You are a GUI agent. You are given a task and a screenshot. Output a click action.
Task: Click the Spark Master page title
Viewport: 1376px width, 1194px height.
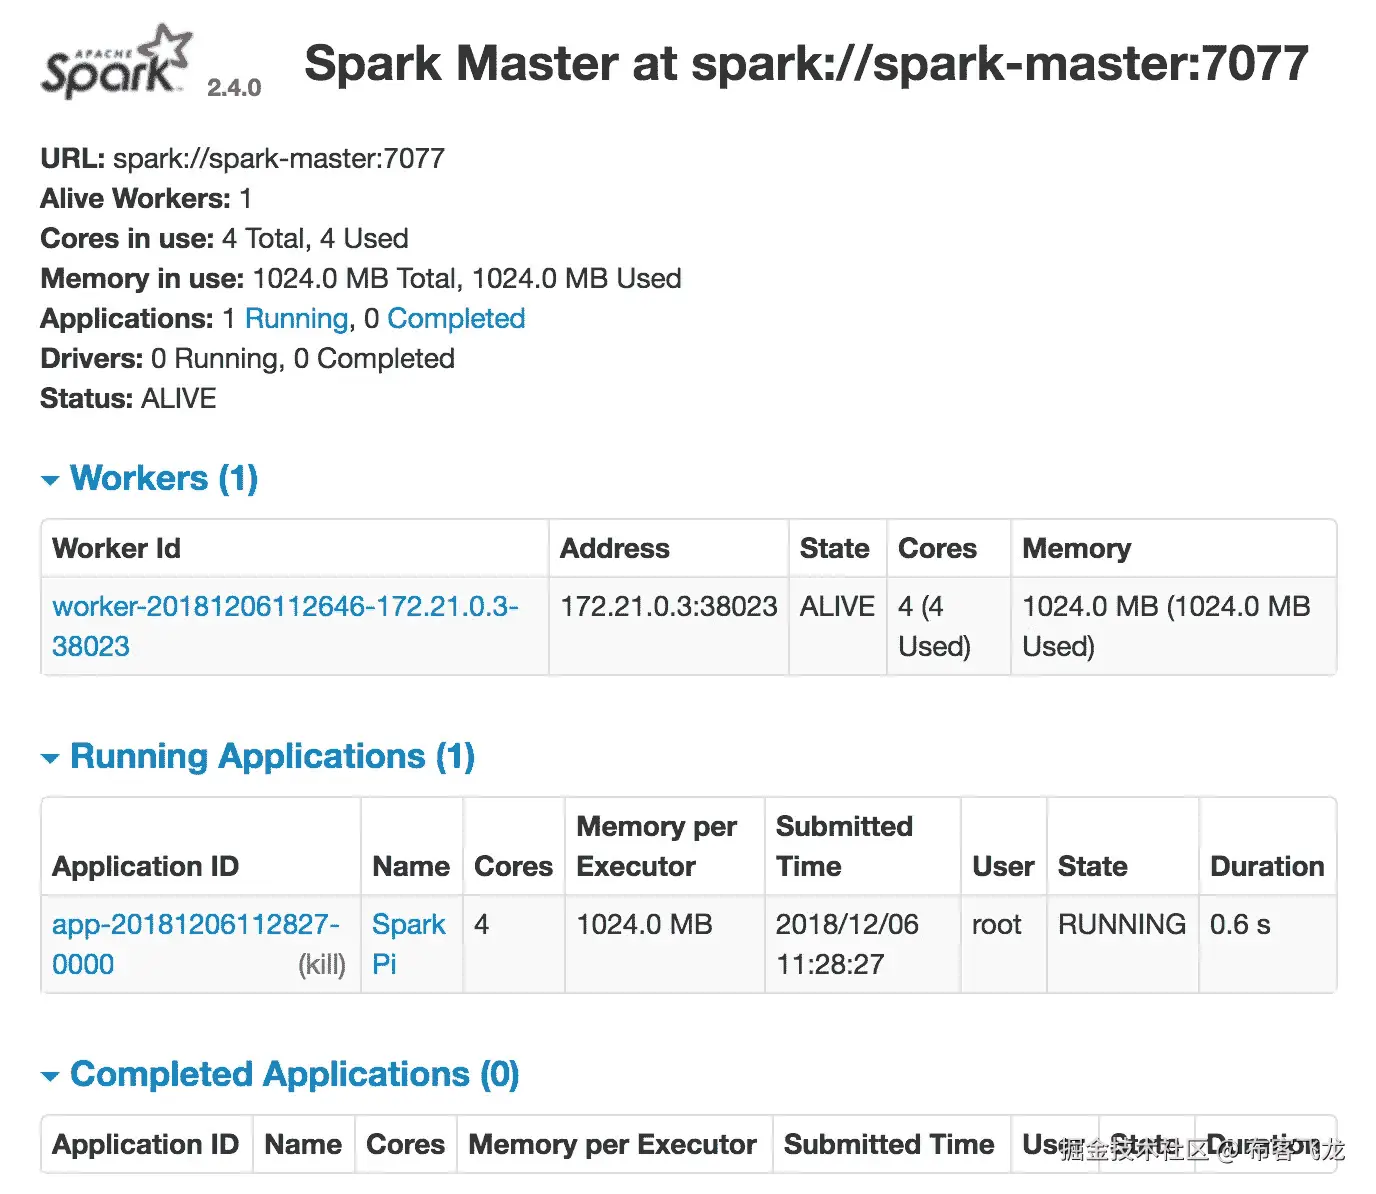pos(806,63)
